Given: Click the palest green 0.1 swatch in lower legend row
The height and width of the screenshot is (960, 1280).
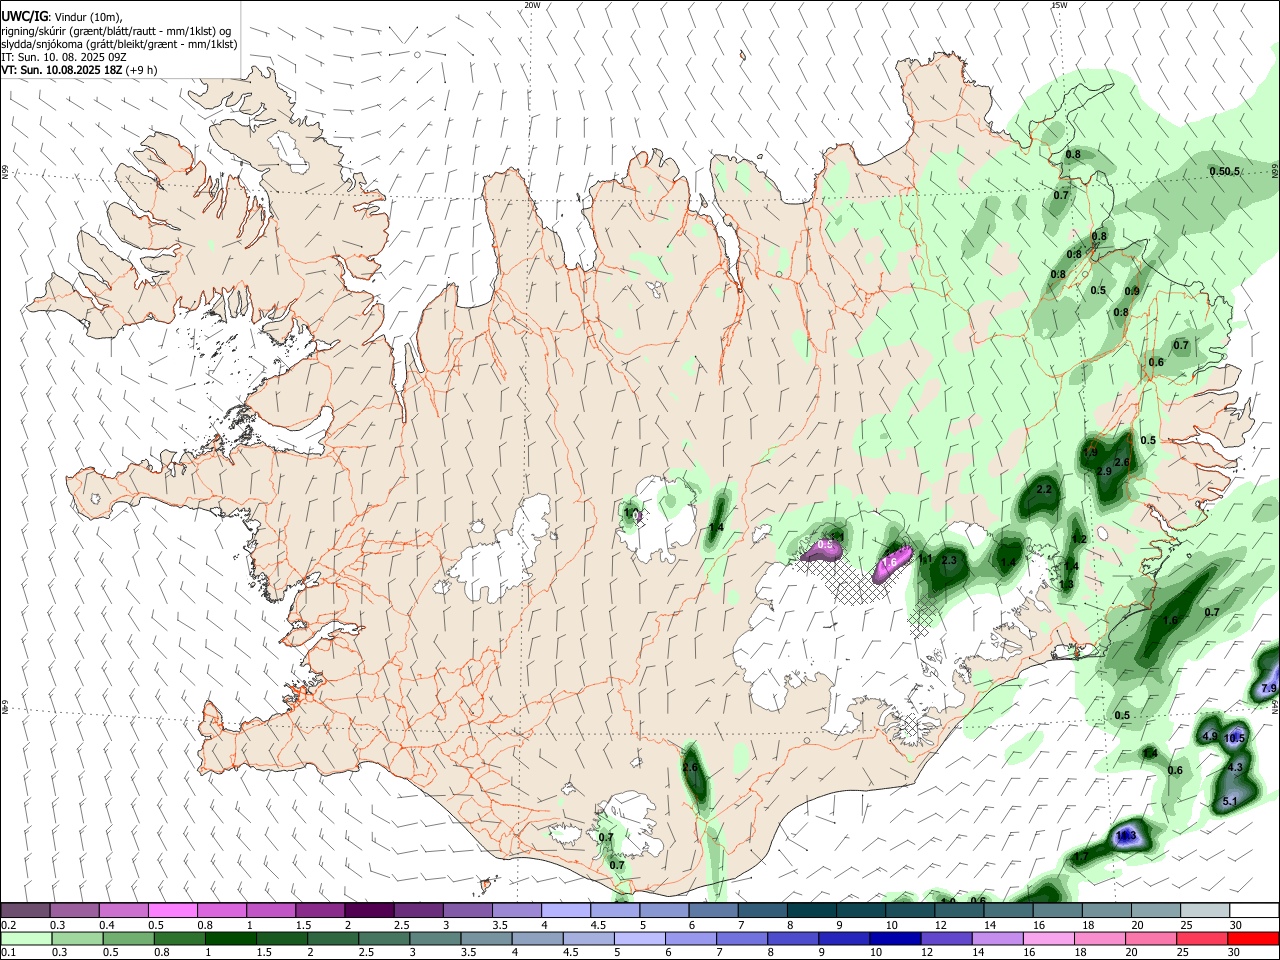Looking at the screenshot, I should pos(26,939).
